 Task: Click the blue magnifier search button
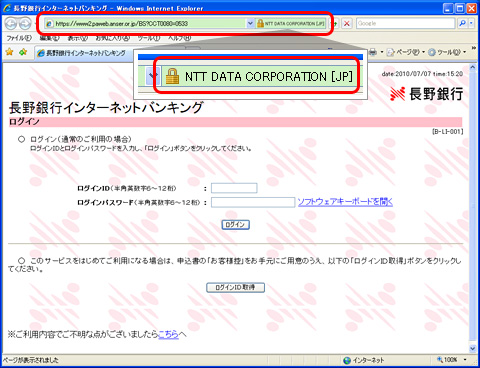[x=462, y=23]
